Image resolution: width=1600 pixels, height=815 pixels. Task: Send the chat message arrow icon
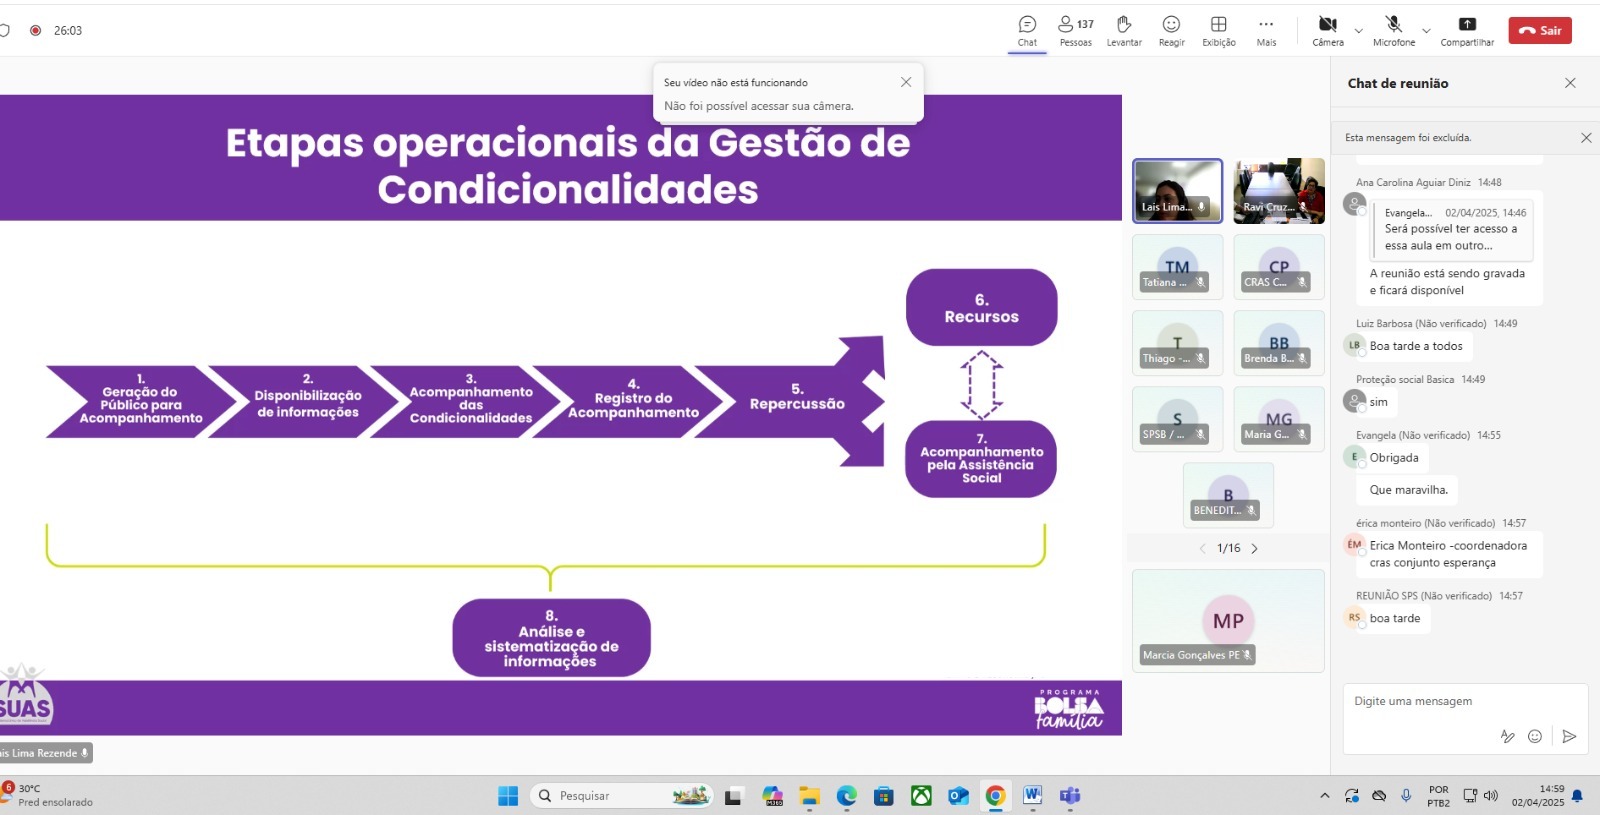(x=1569, y=736)
